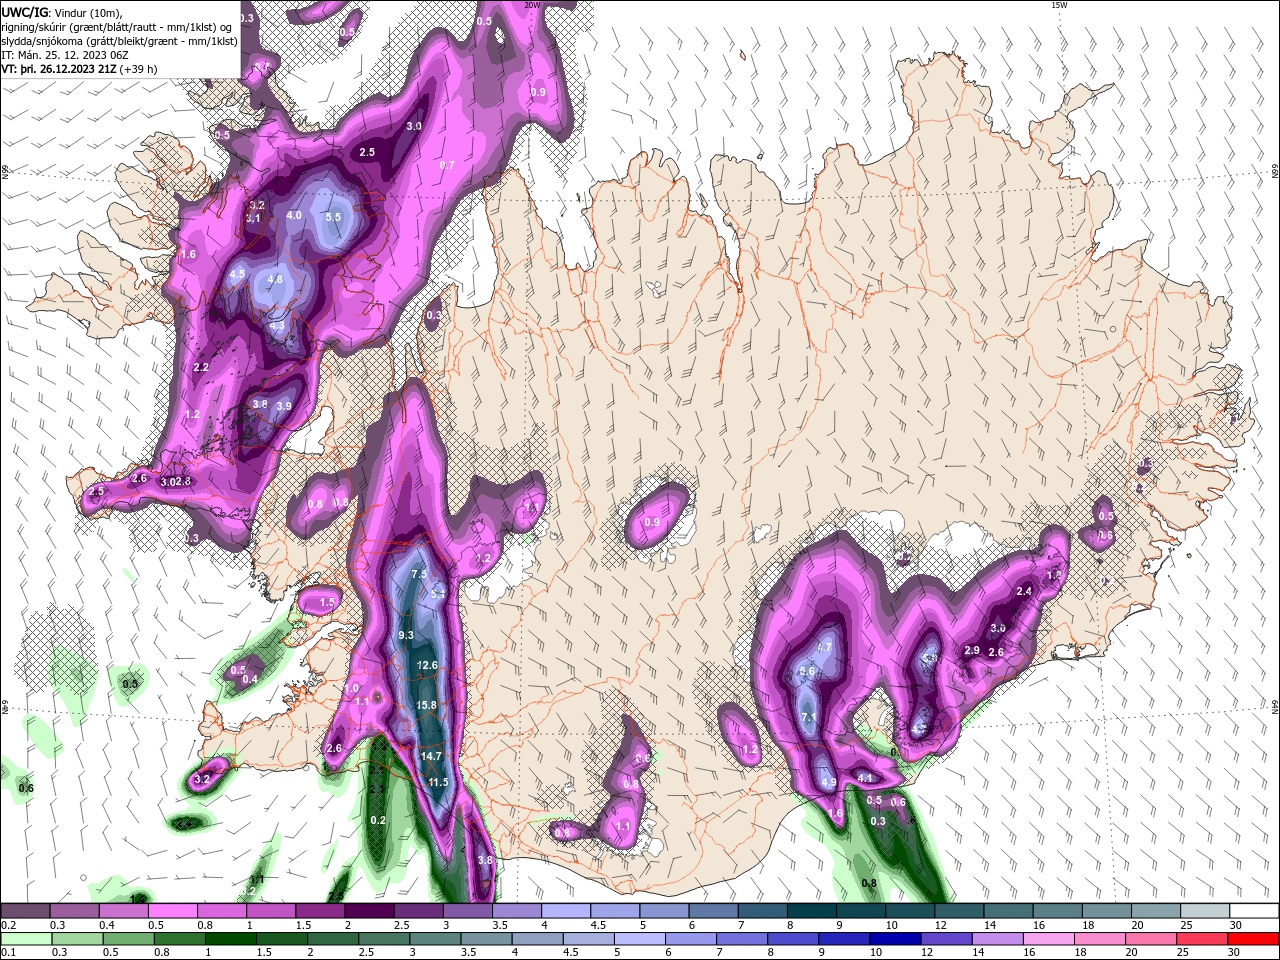Click the 25 label under the top legend
The image size is (1280, 960).
coord(1188,925)
